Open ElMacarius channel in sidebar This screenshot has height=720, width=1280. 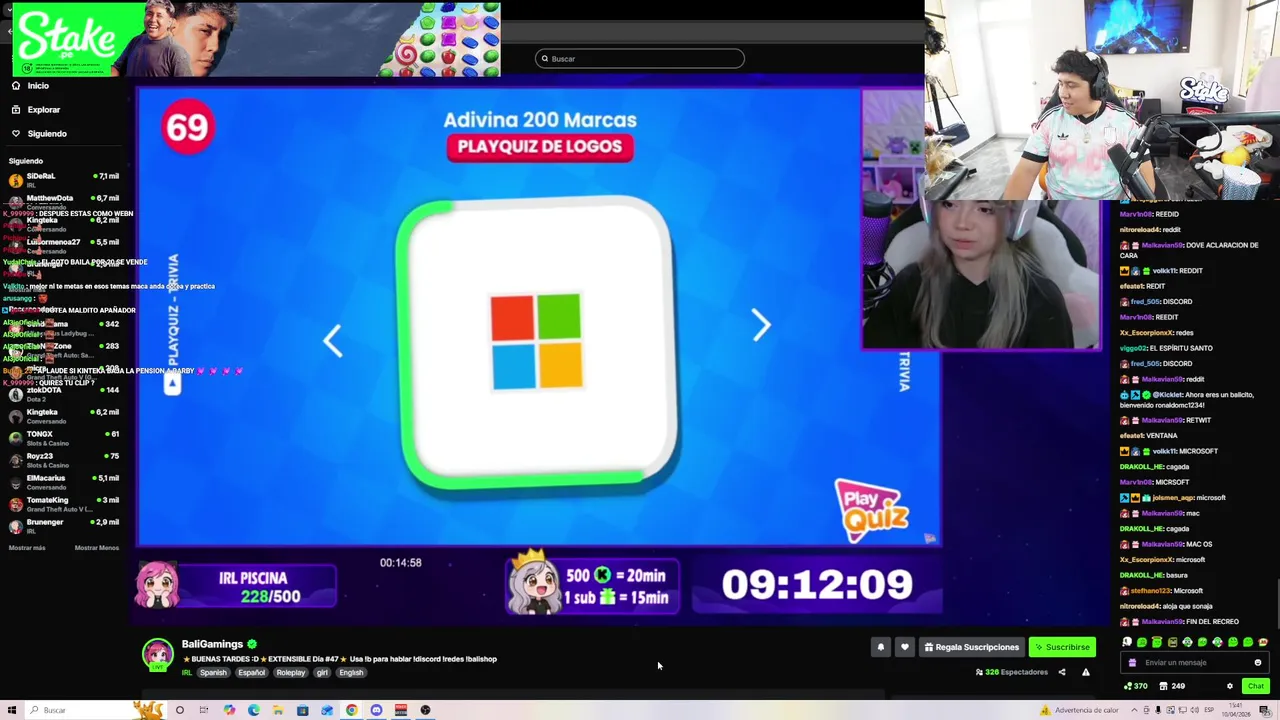coord(63,482)
